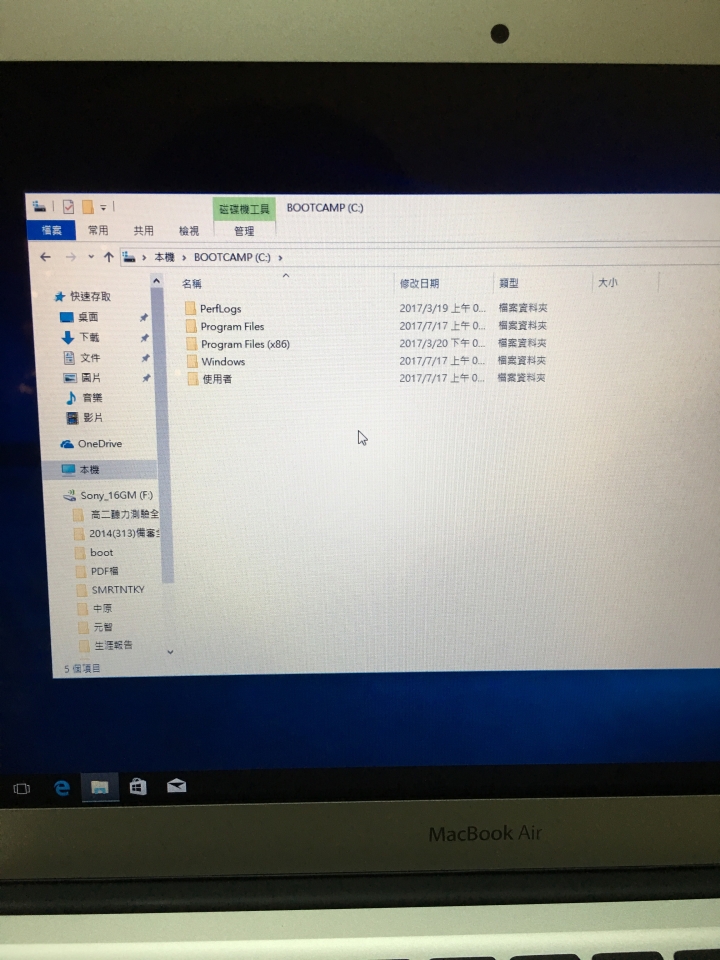This screenshot has width=720, height=960.
Task: Open Task View on the taskbar
Action: (21, 788)
